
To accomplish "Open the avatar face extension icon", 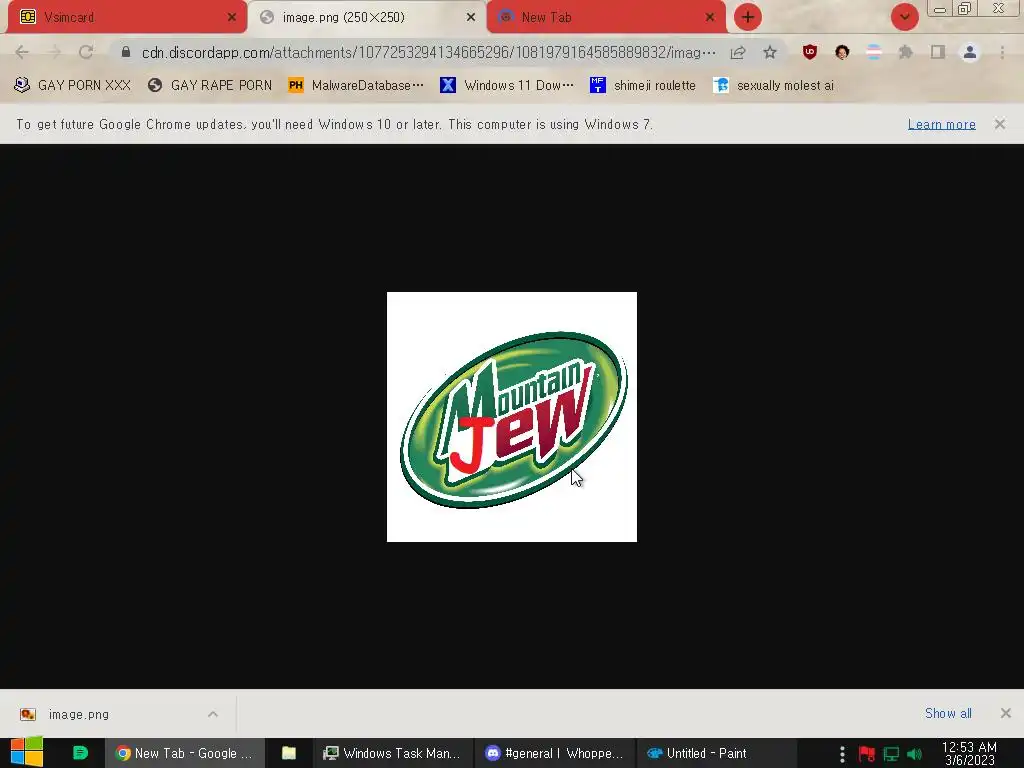I will pyautogui.click(x=842, y=52).
